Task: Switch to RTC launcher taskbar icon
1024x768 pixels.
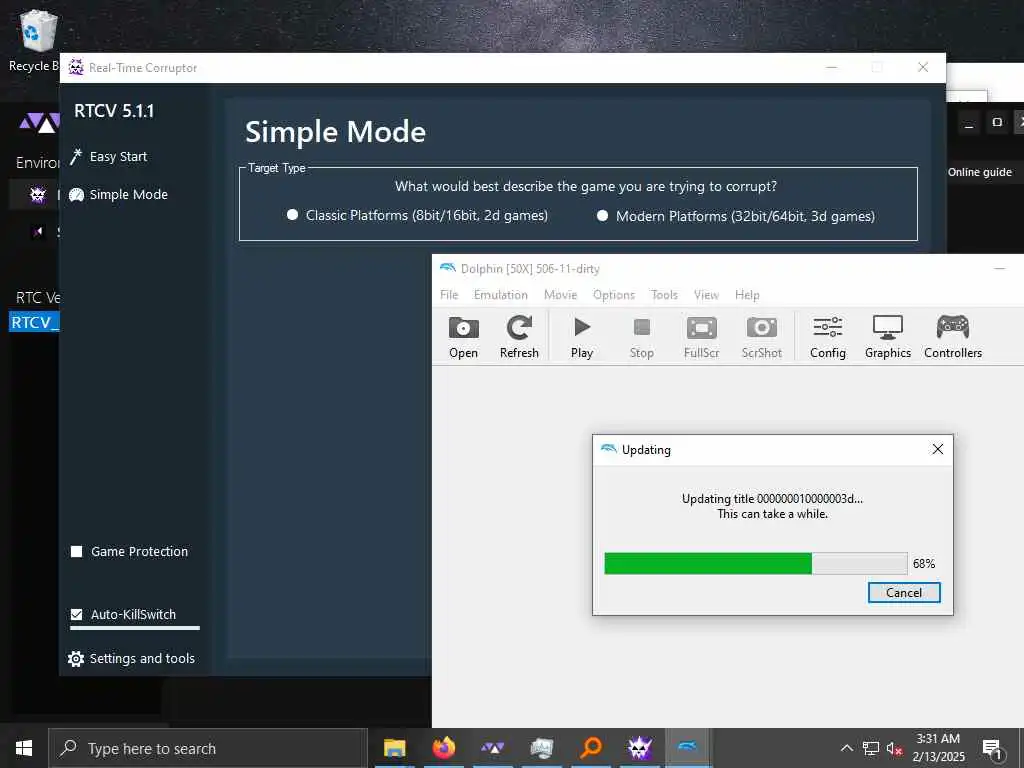Action: click(492, 748)
